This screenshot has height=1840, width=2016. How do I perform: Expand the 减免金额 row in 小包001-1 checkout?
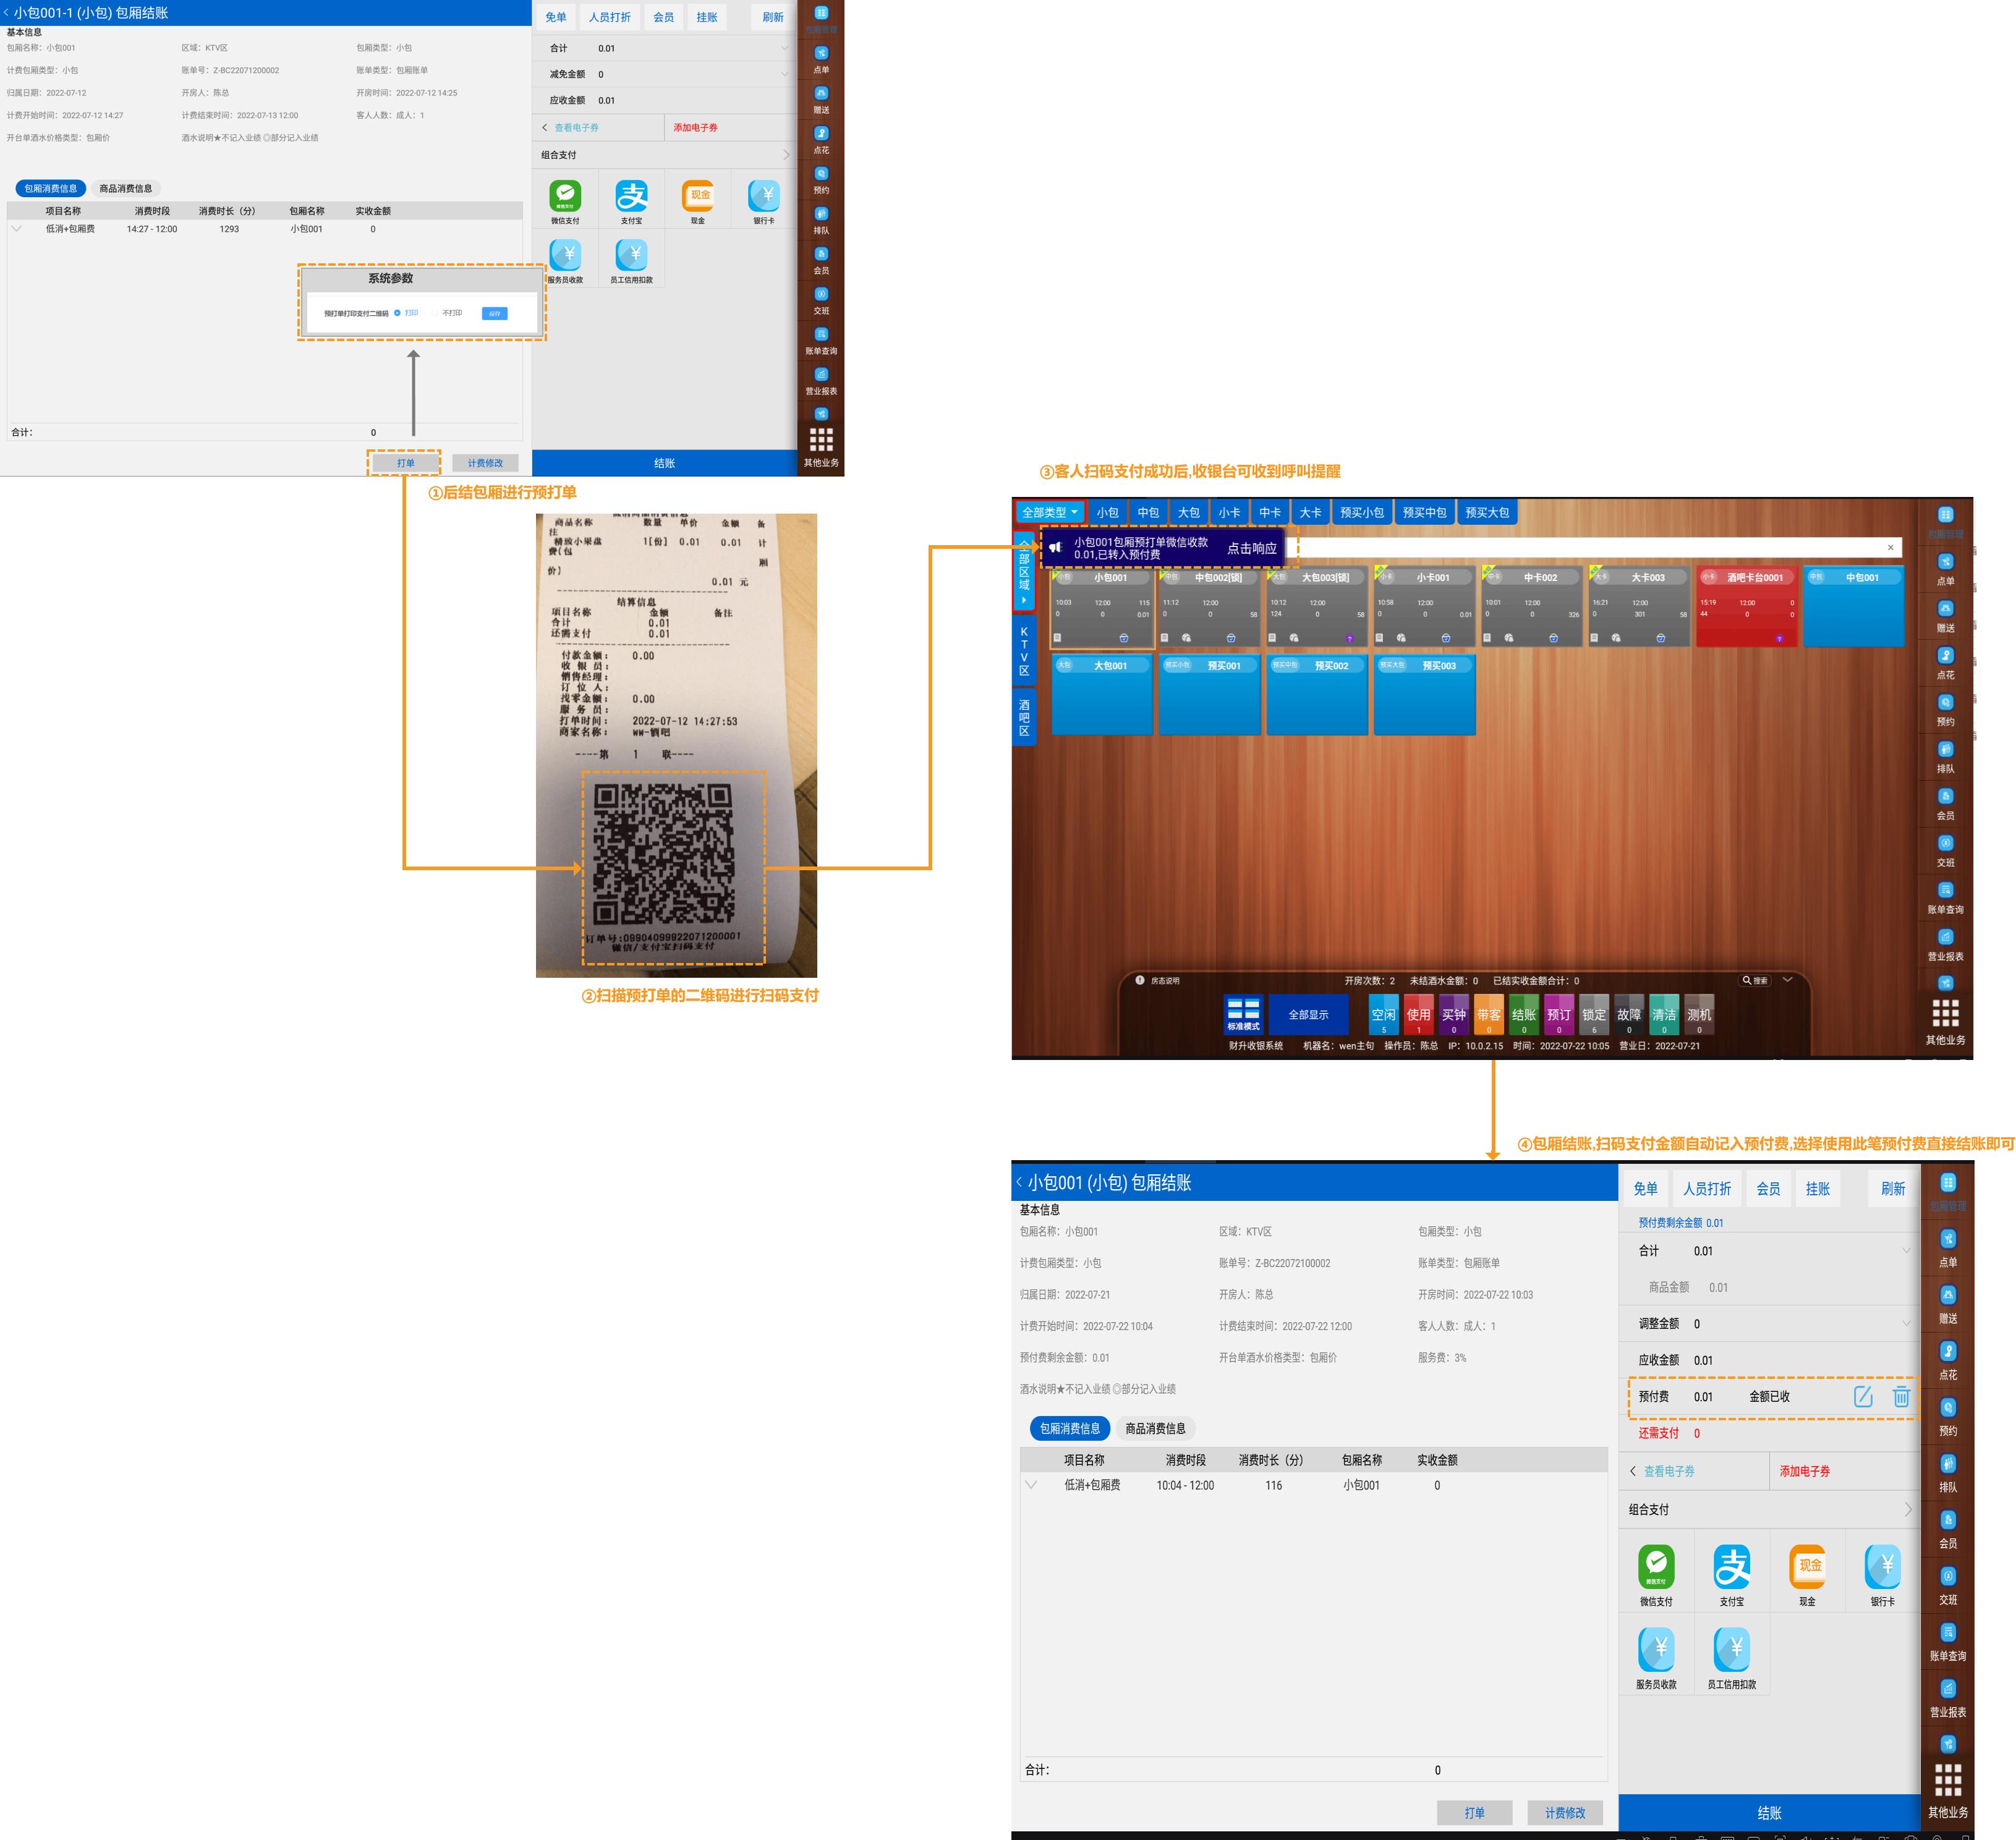click(784, 74)
